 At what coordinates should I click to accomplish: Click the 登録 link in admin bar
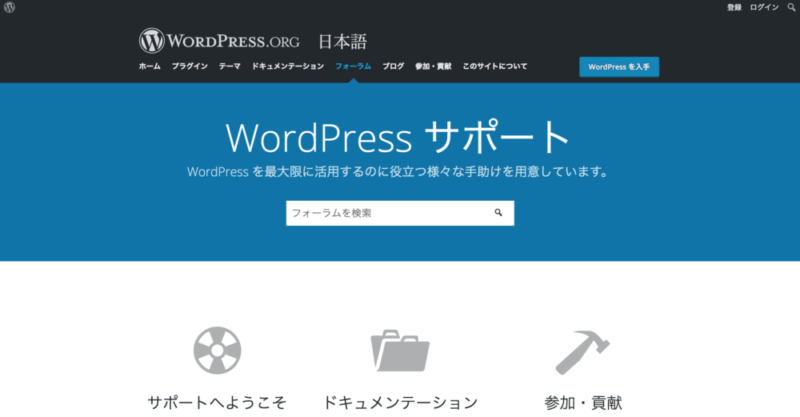[x=734, y=7]
